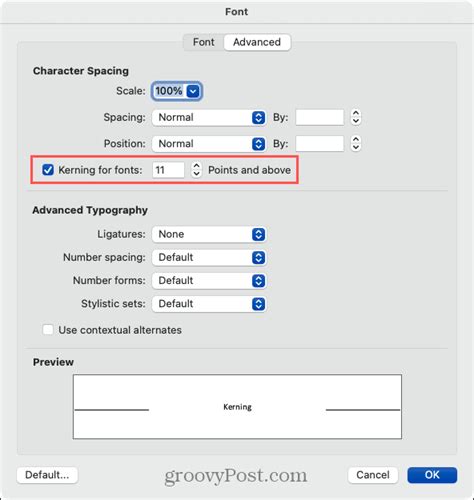Enable Use contextual alternates checkbox
The width and height of the screenshot is (474, 500).
coord(48,330)
